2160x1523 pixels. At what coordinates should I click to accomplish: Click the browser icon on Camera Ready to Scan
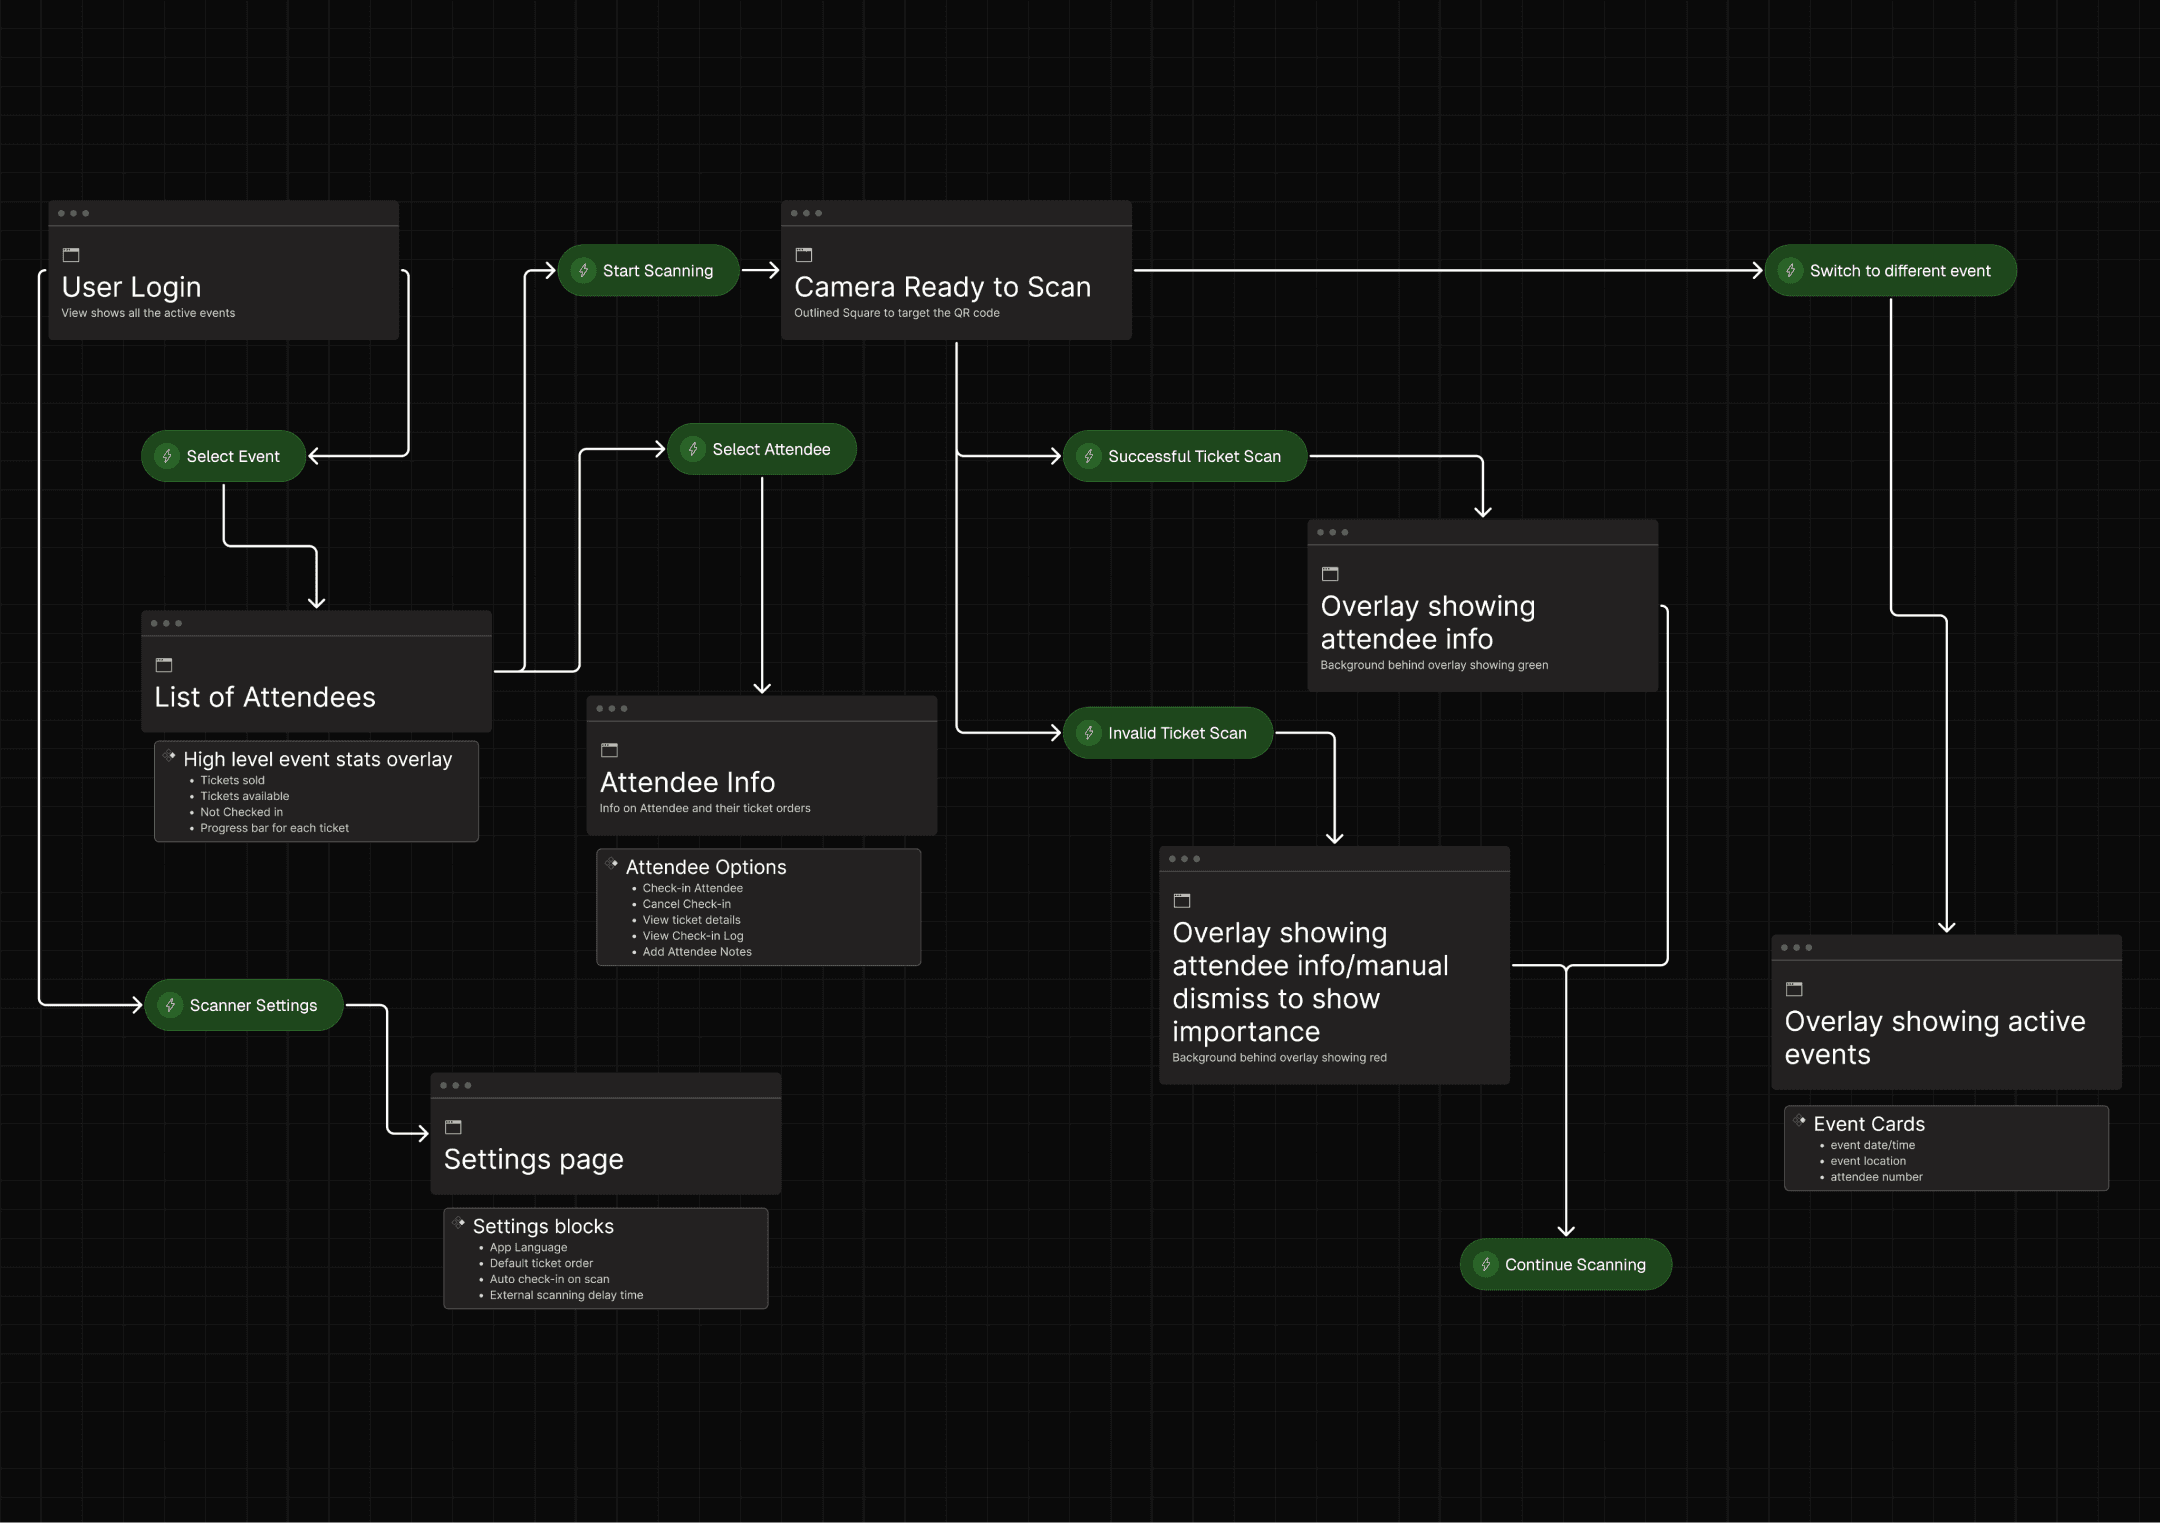(802, 253)
